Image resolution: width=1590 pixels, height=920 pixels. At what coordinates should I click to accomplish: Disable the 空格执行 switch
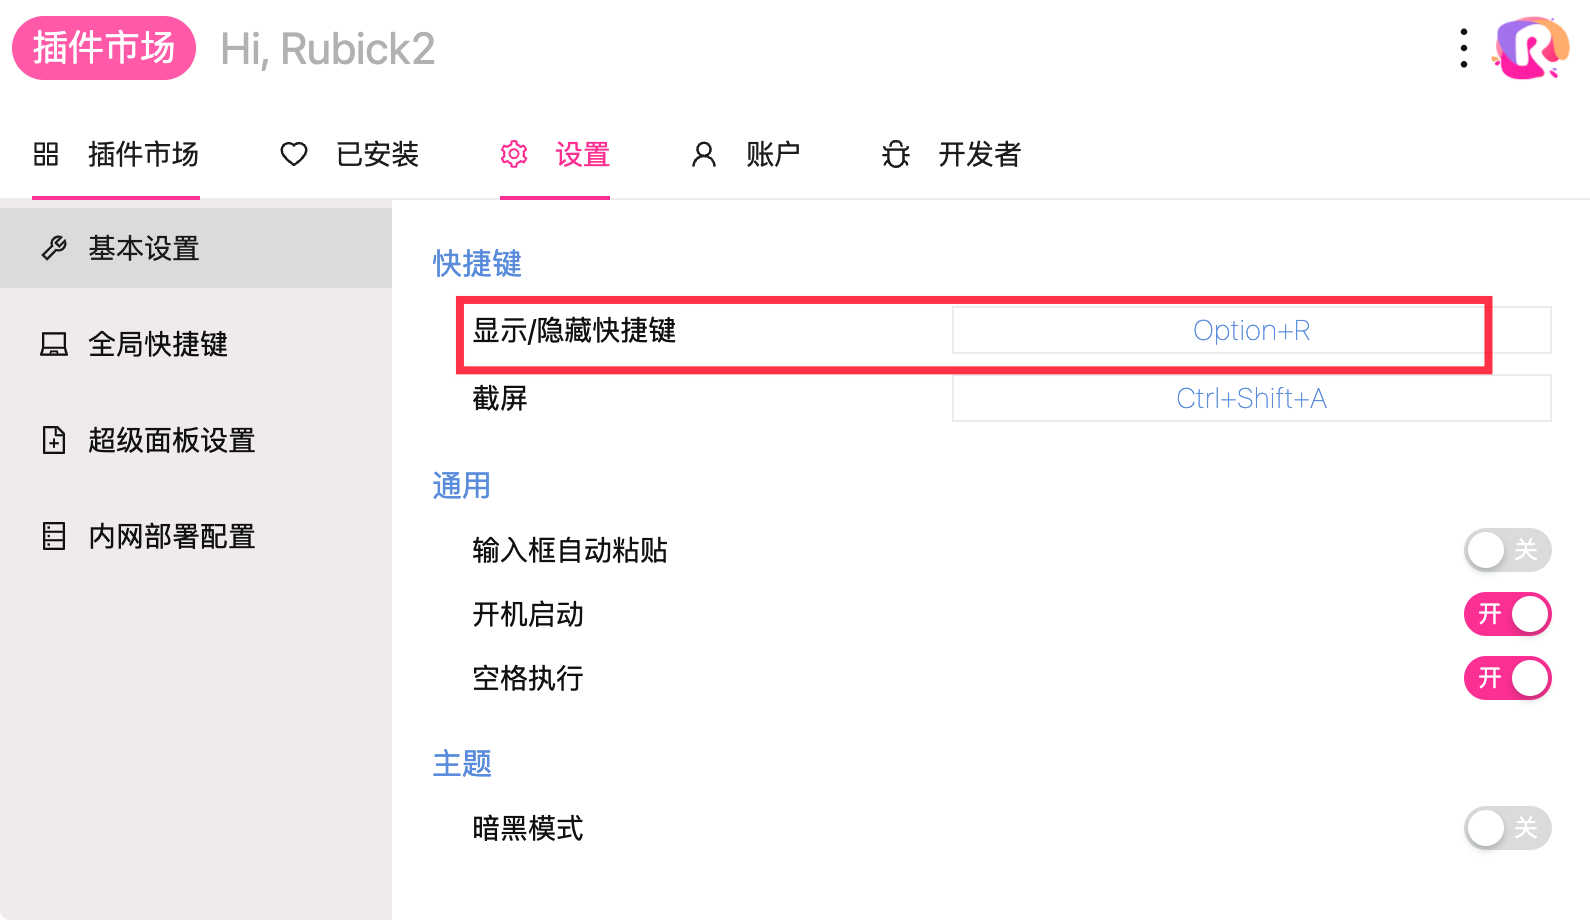[x=1507, y=678]
